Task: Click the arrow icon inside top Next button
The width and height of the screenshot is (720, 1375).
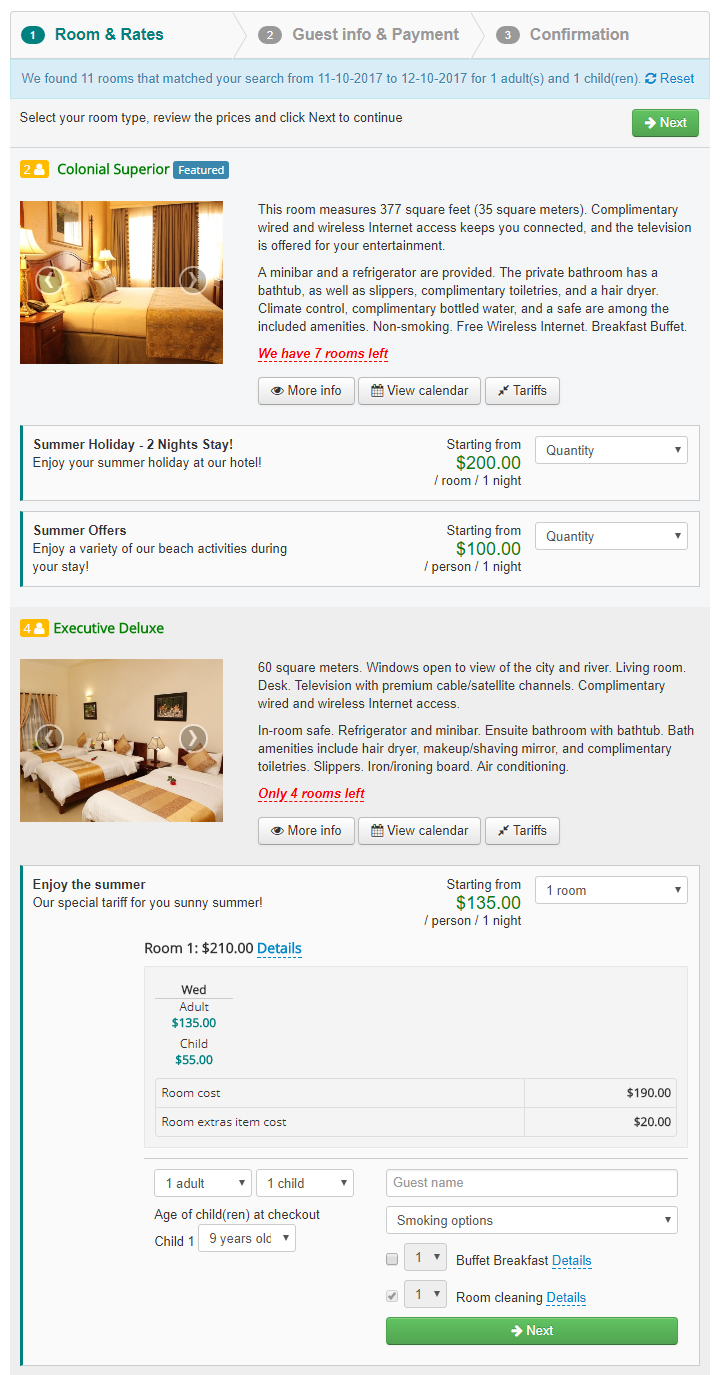Action: (648, 123)
